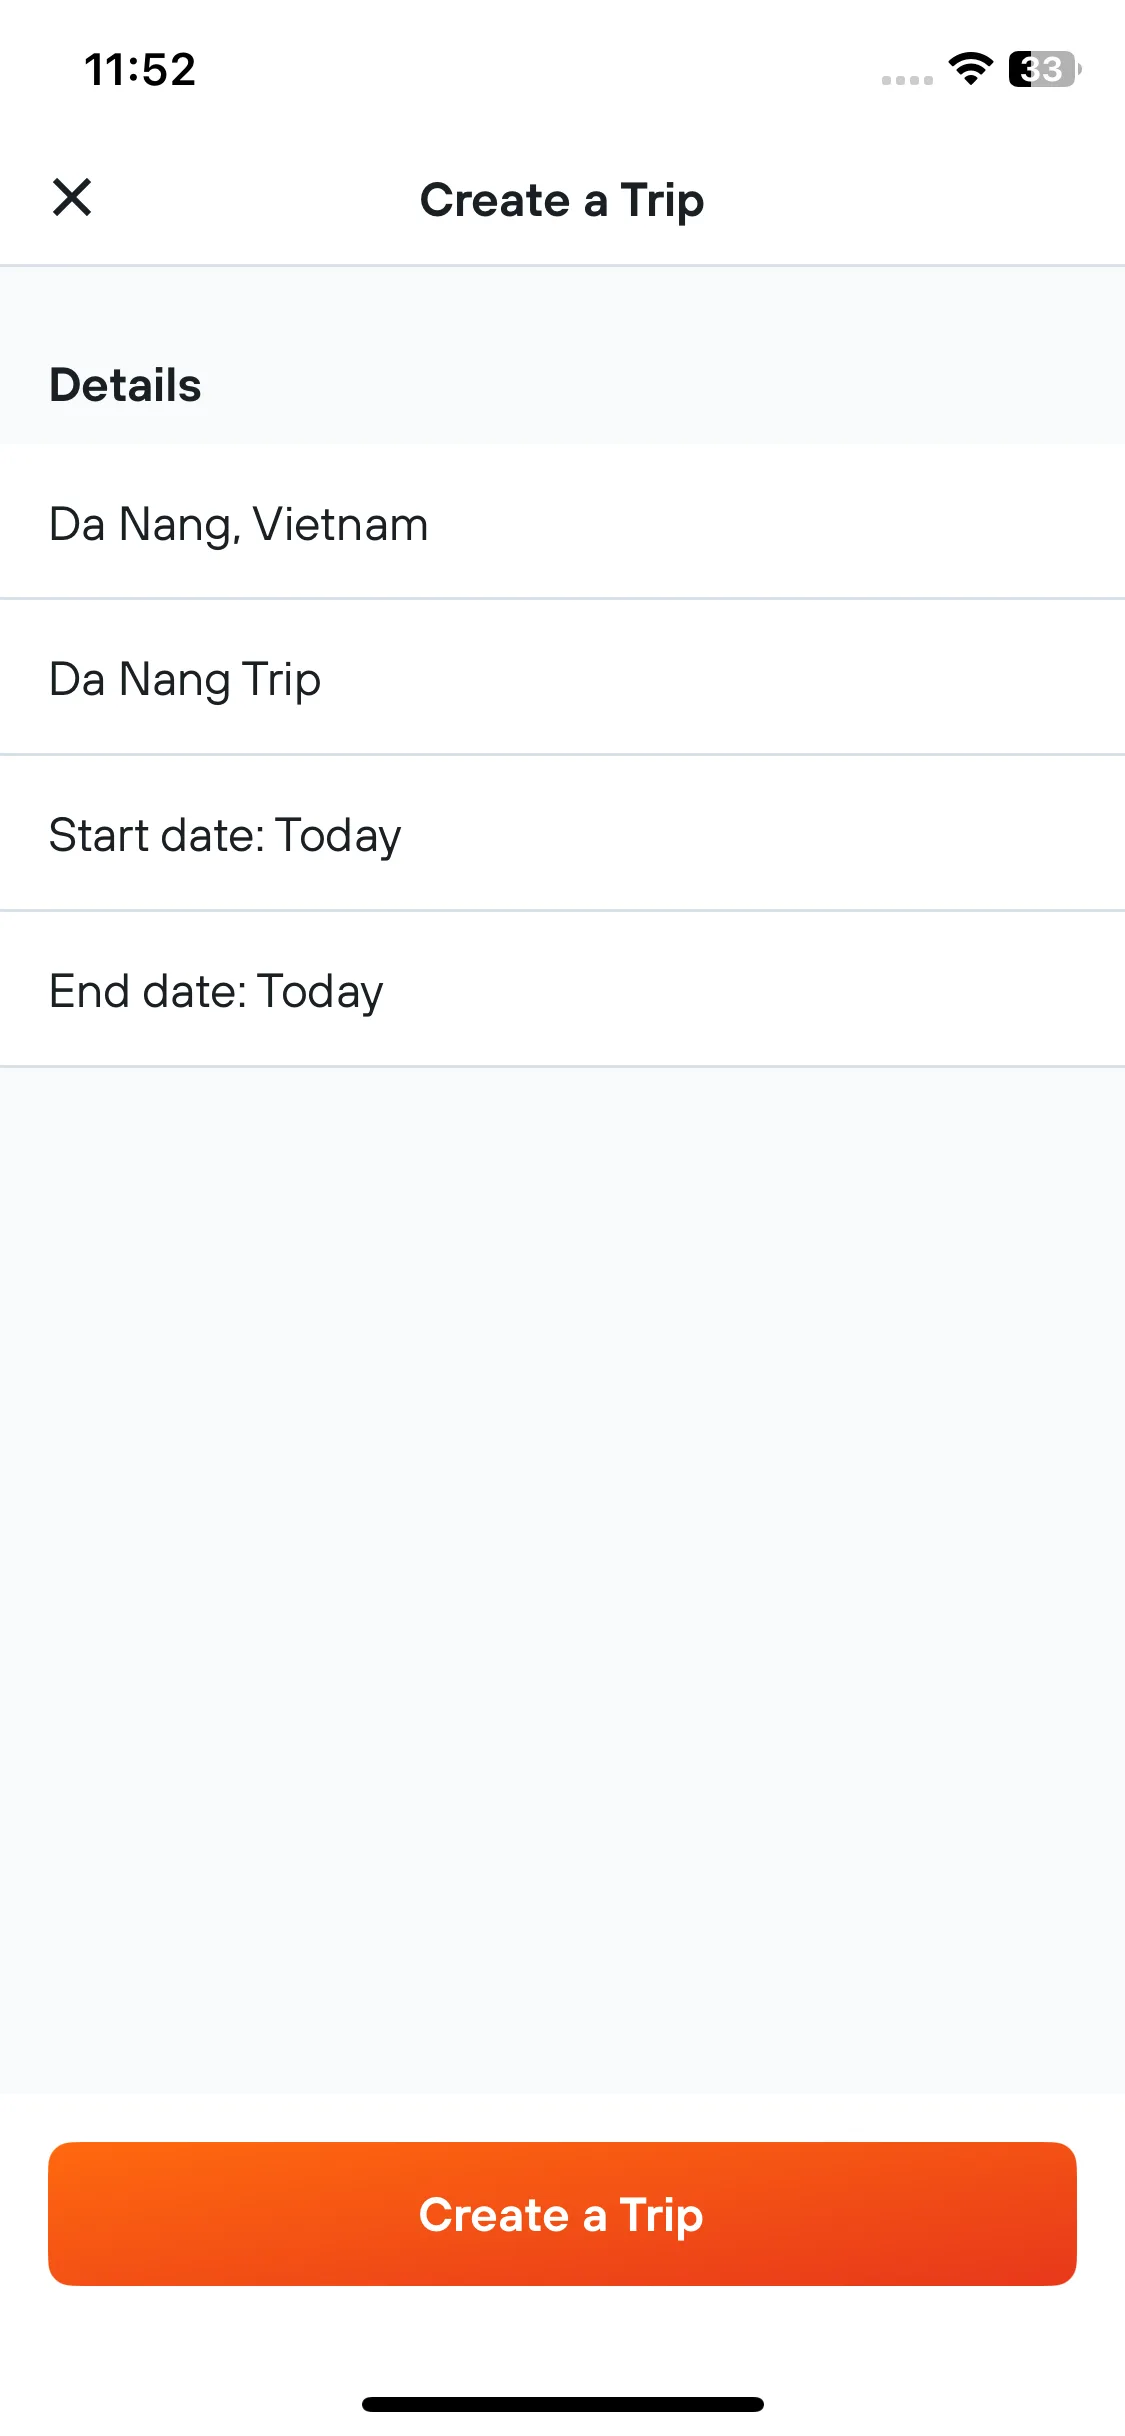Tap the End date label text

[147, 991]
